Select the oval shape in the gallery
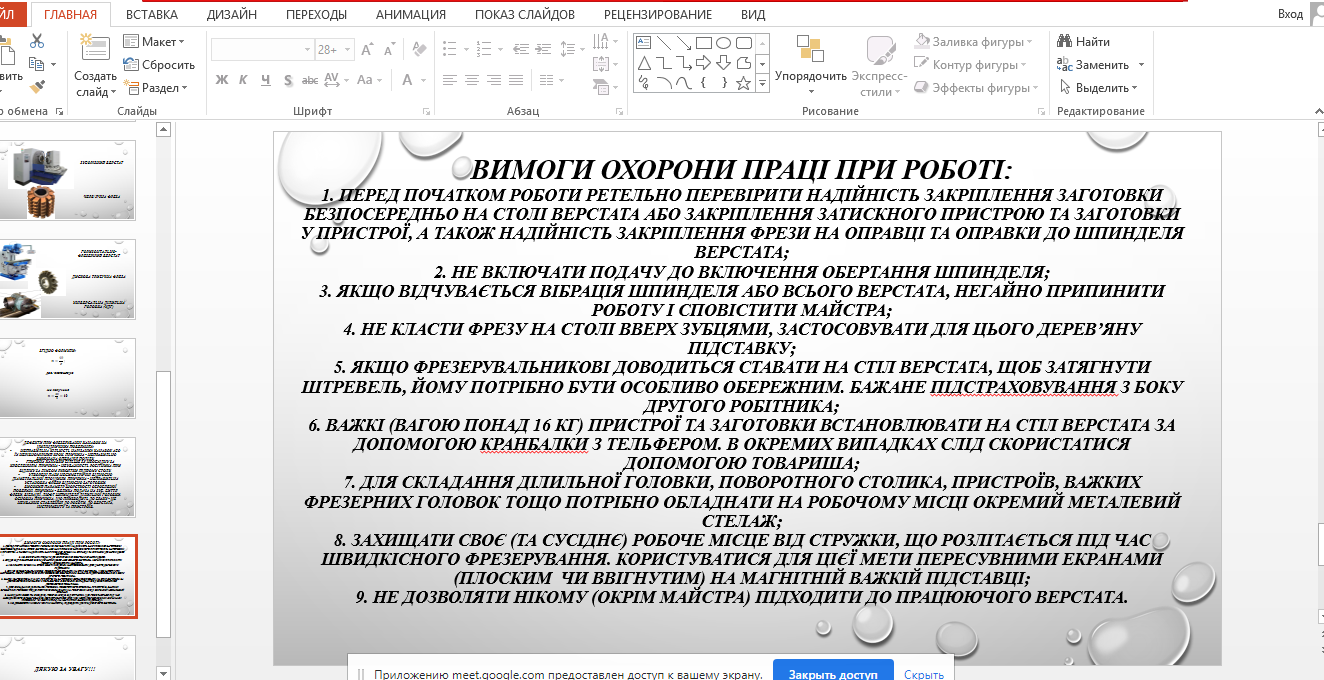 [724, 43]
